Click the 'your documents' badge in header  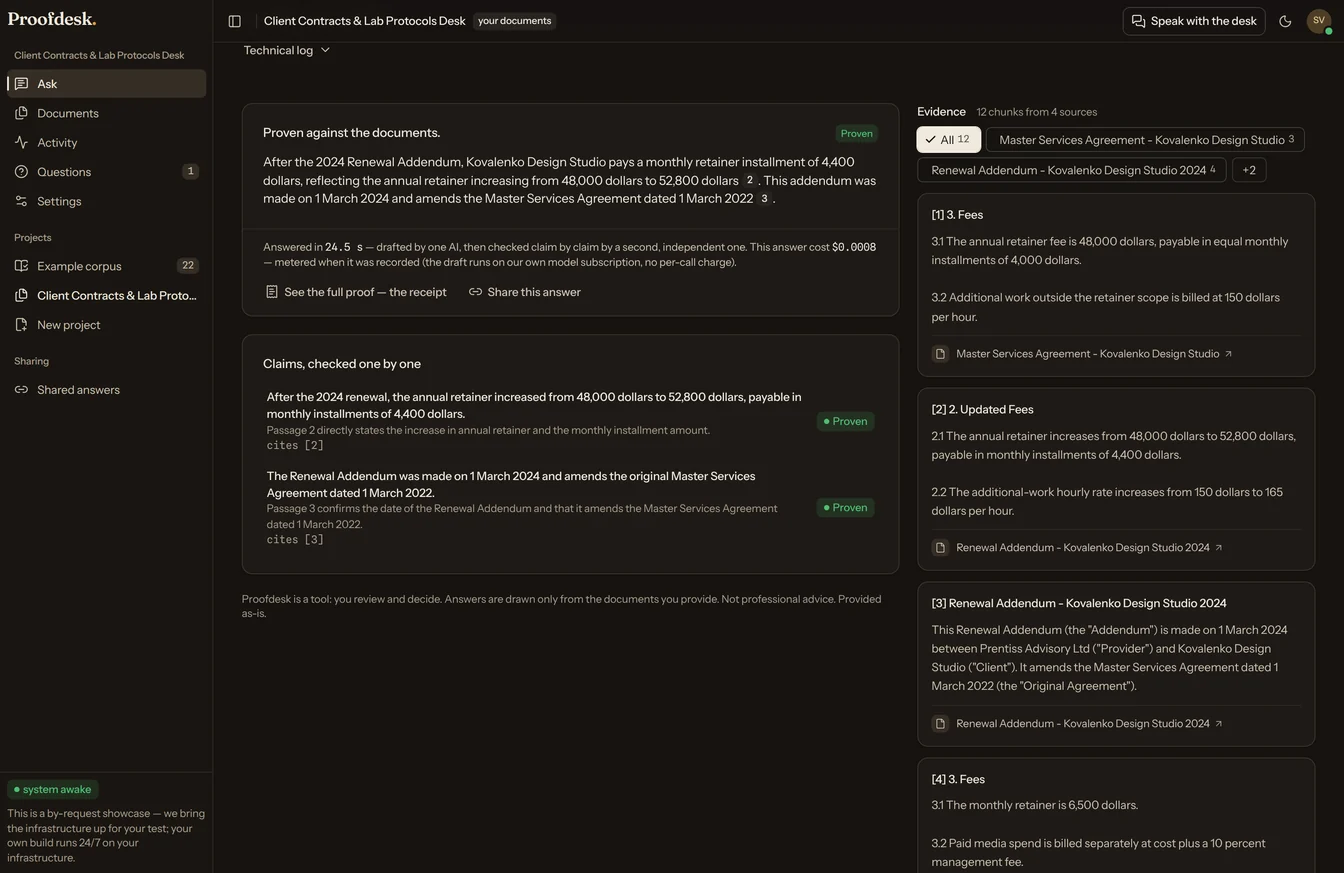514,21
